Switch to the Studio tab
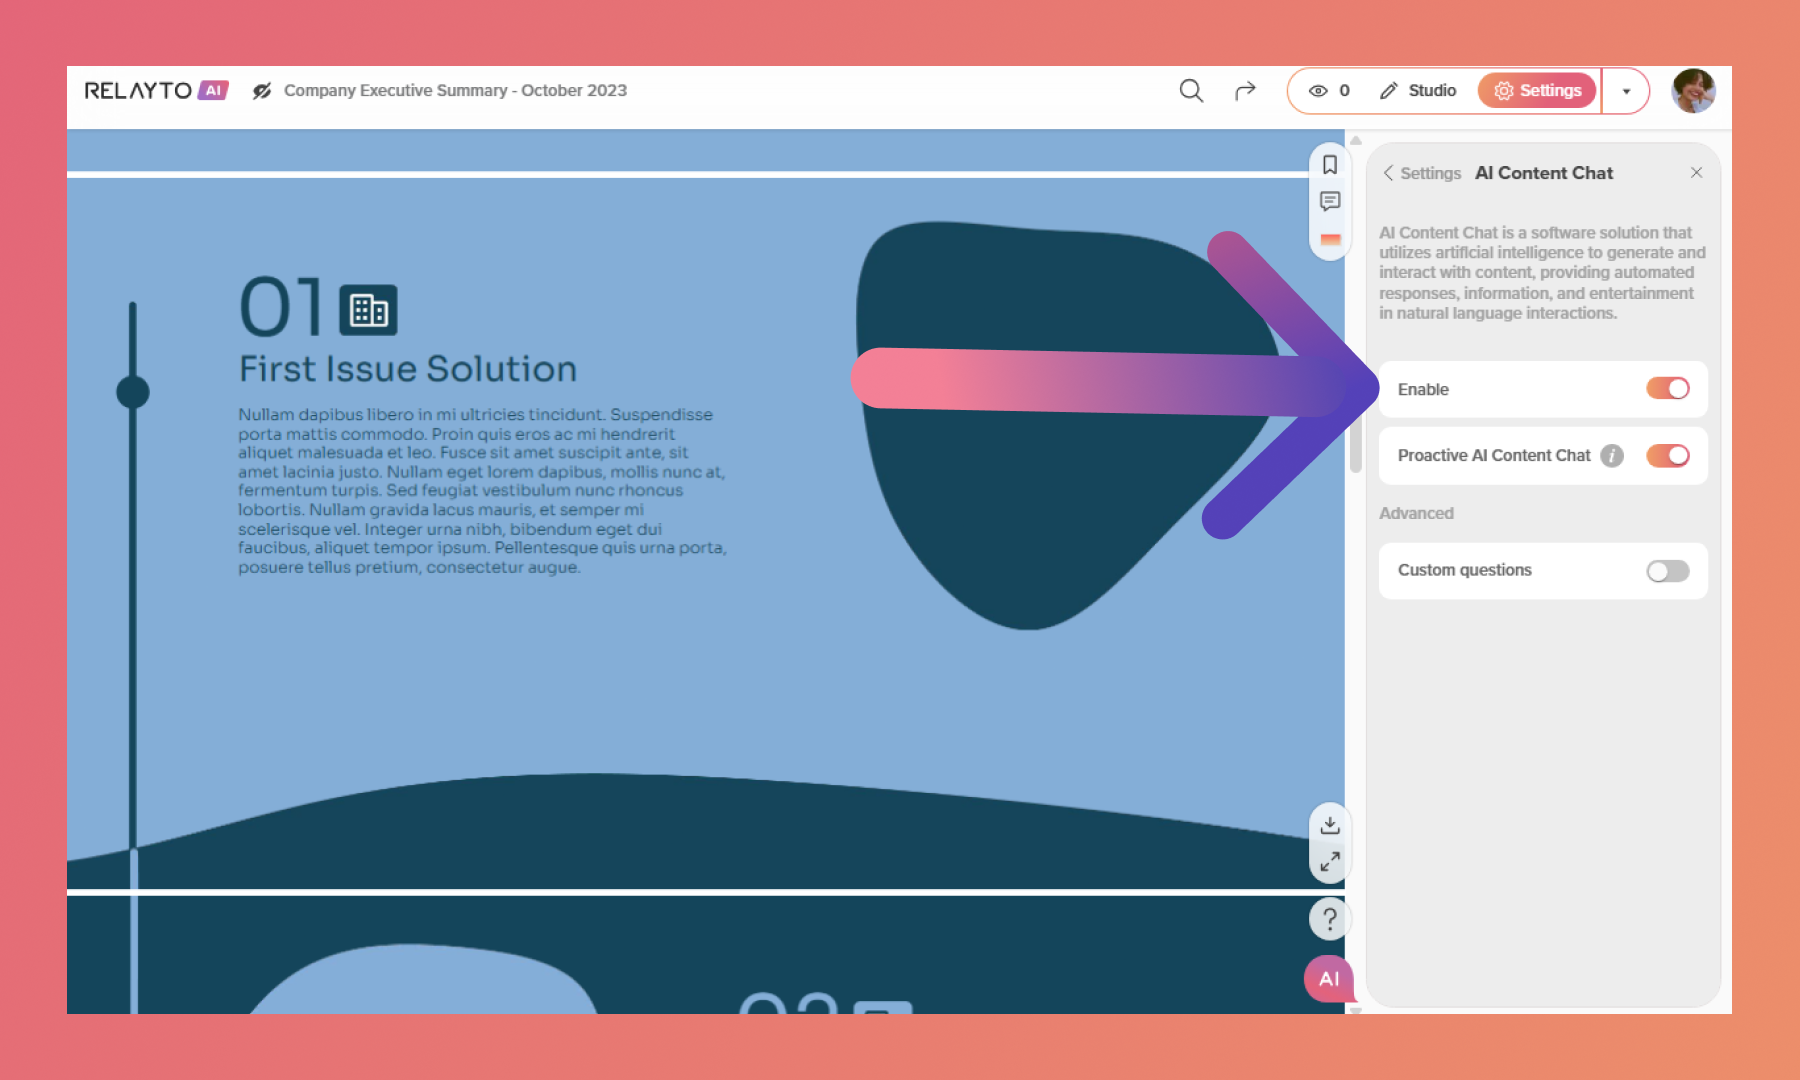The height and width of the screenshot is (1080, 1800). (x=1418, y=91)
